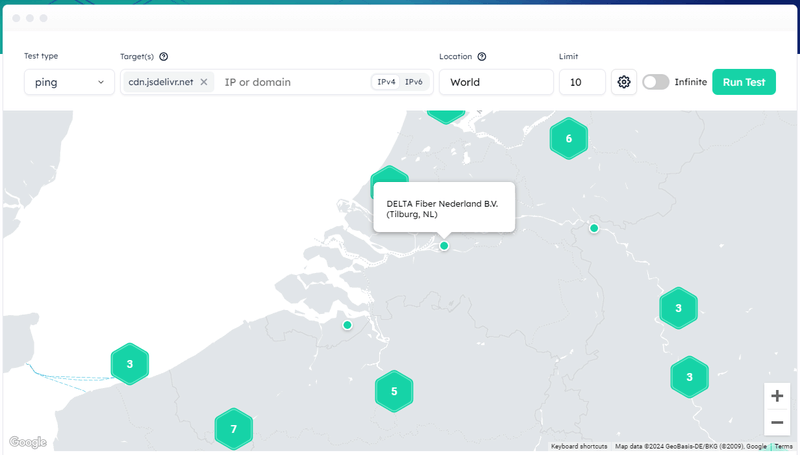Click the IP or domain input
This screenshot has width=800, height=455.
click(x=292, y=82)
